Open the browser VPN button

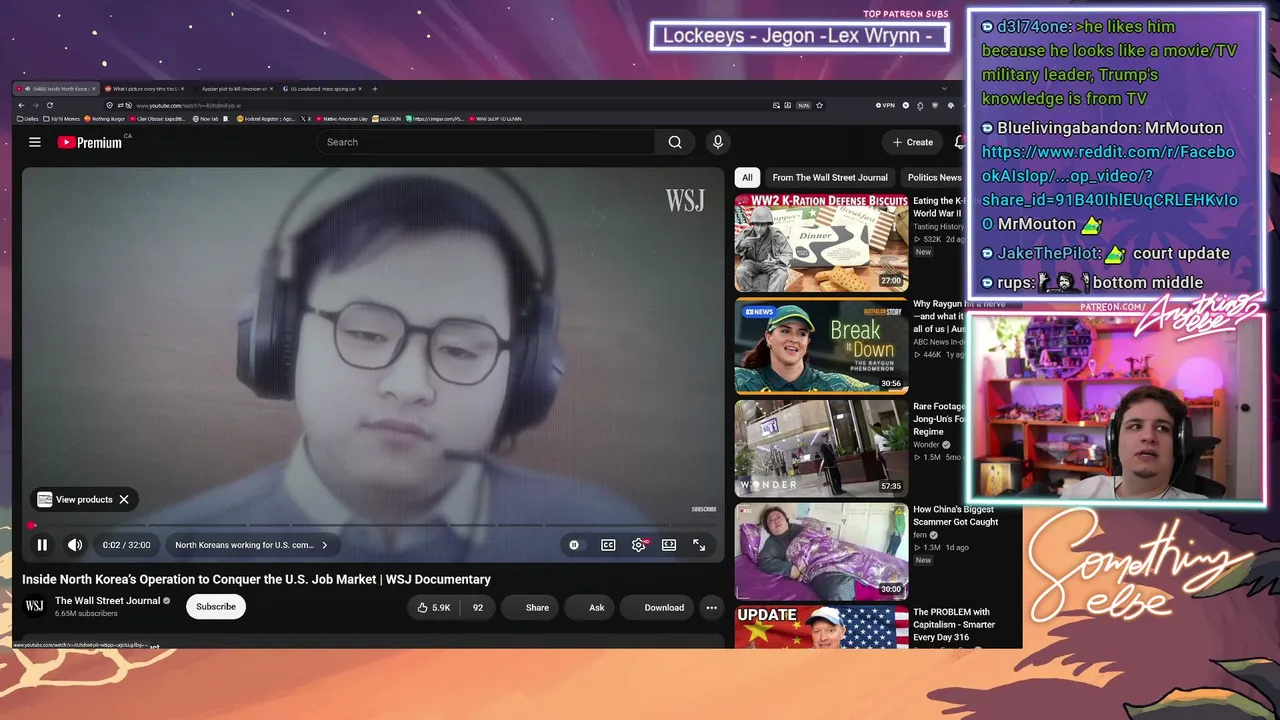(x=886, y=105)
